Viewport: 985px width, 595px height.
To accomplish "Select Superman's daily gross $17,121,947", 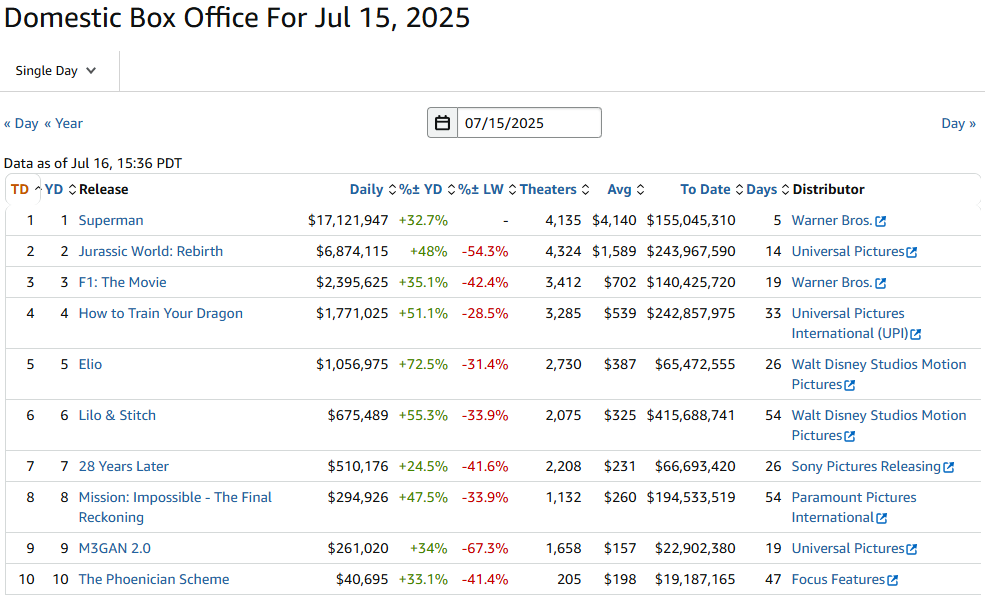I will click(x=348, y=221).
